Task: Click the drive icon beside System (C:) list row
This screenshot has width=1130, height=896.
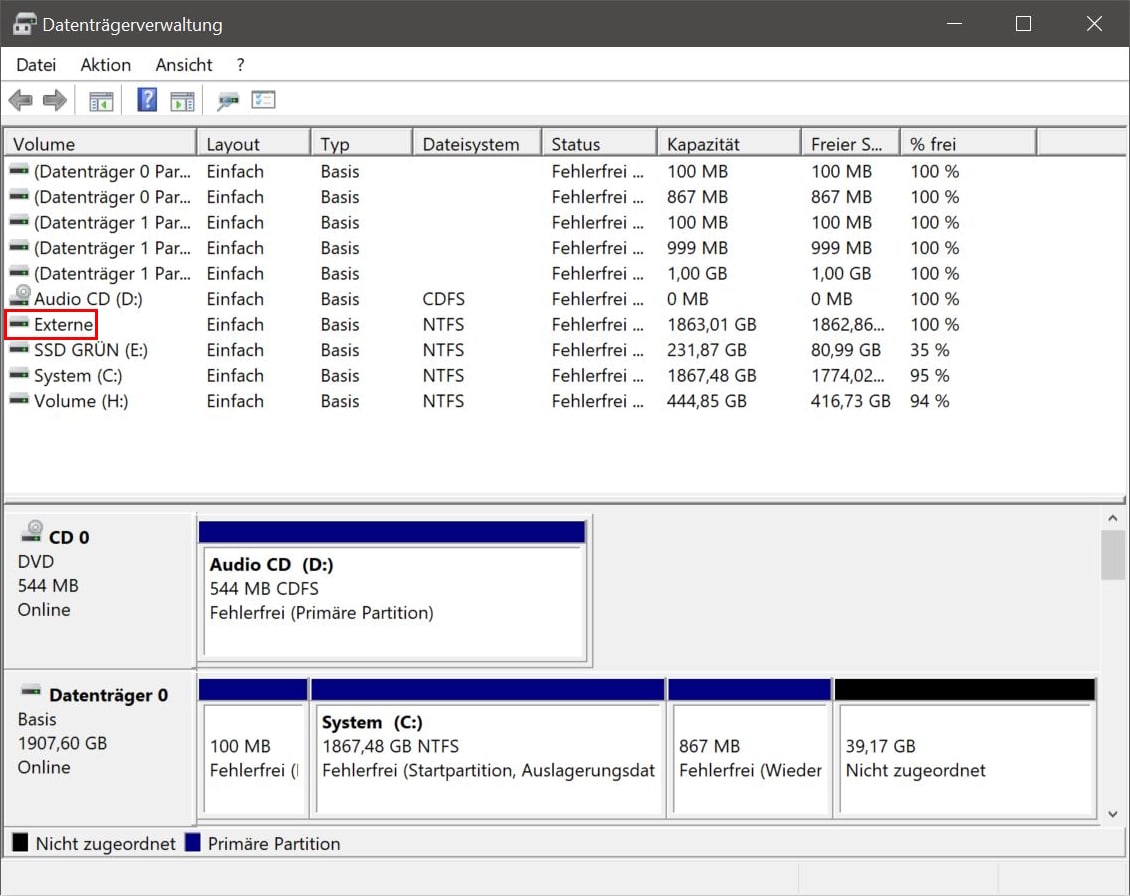Action: (19, 375)
